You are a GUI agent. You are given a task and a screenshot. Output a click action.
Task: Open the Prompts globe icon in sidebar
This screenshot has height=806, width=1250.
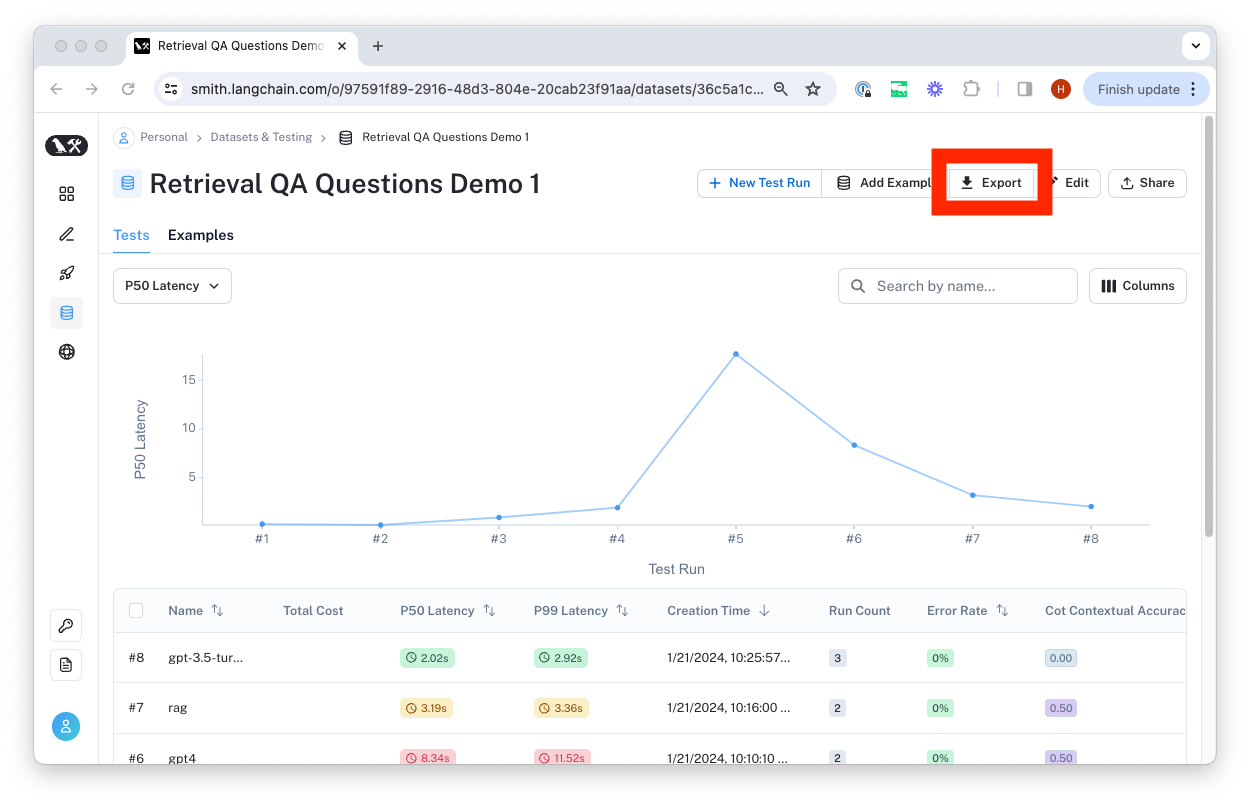coord(66,351)
